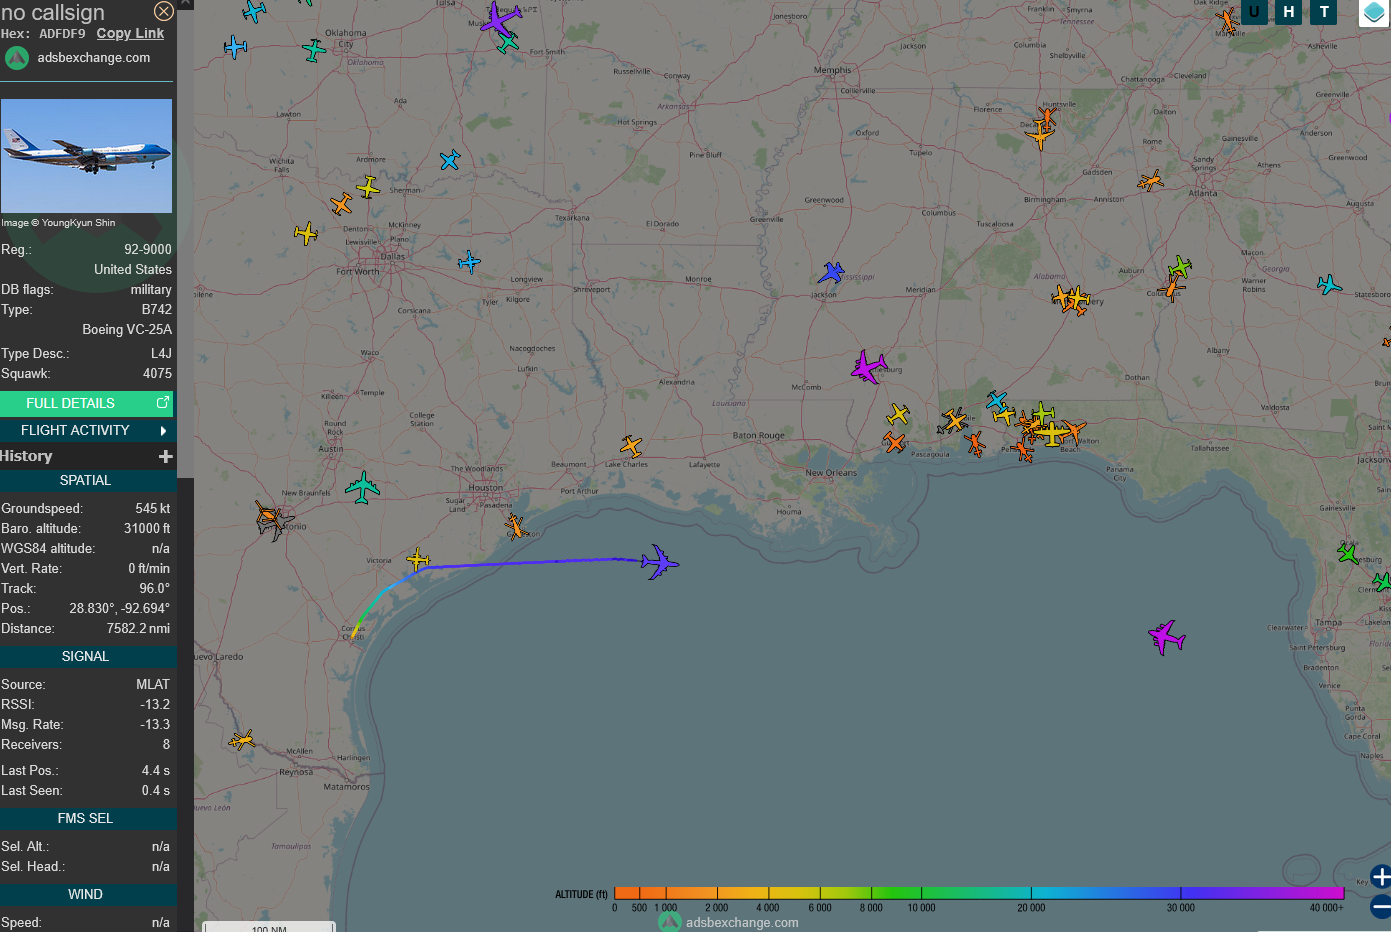1391x932 pixels.
Task: Click the baro altitude value 31000 ft
Action: click(x=147, y=529)
